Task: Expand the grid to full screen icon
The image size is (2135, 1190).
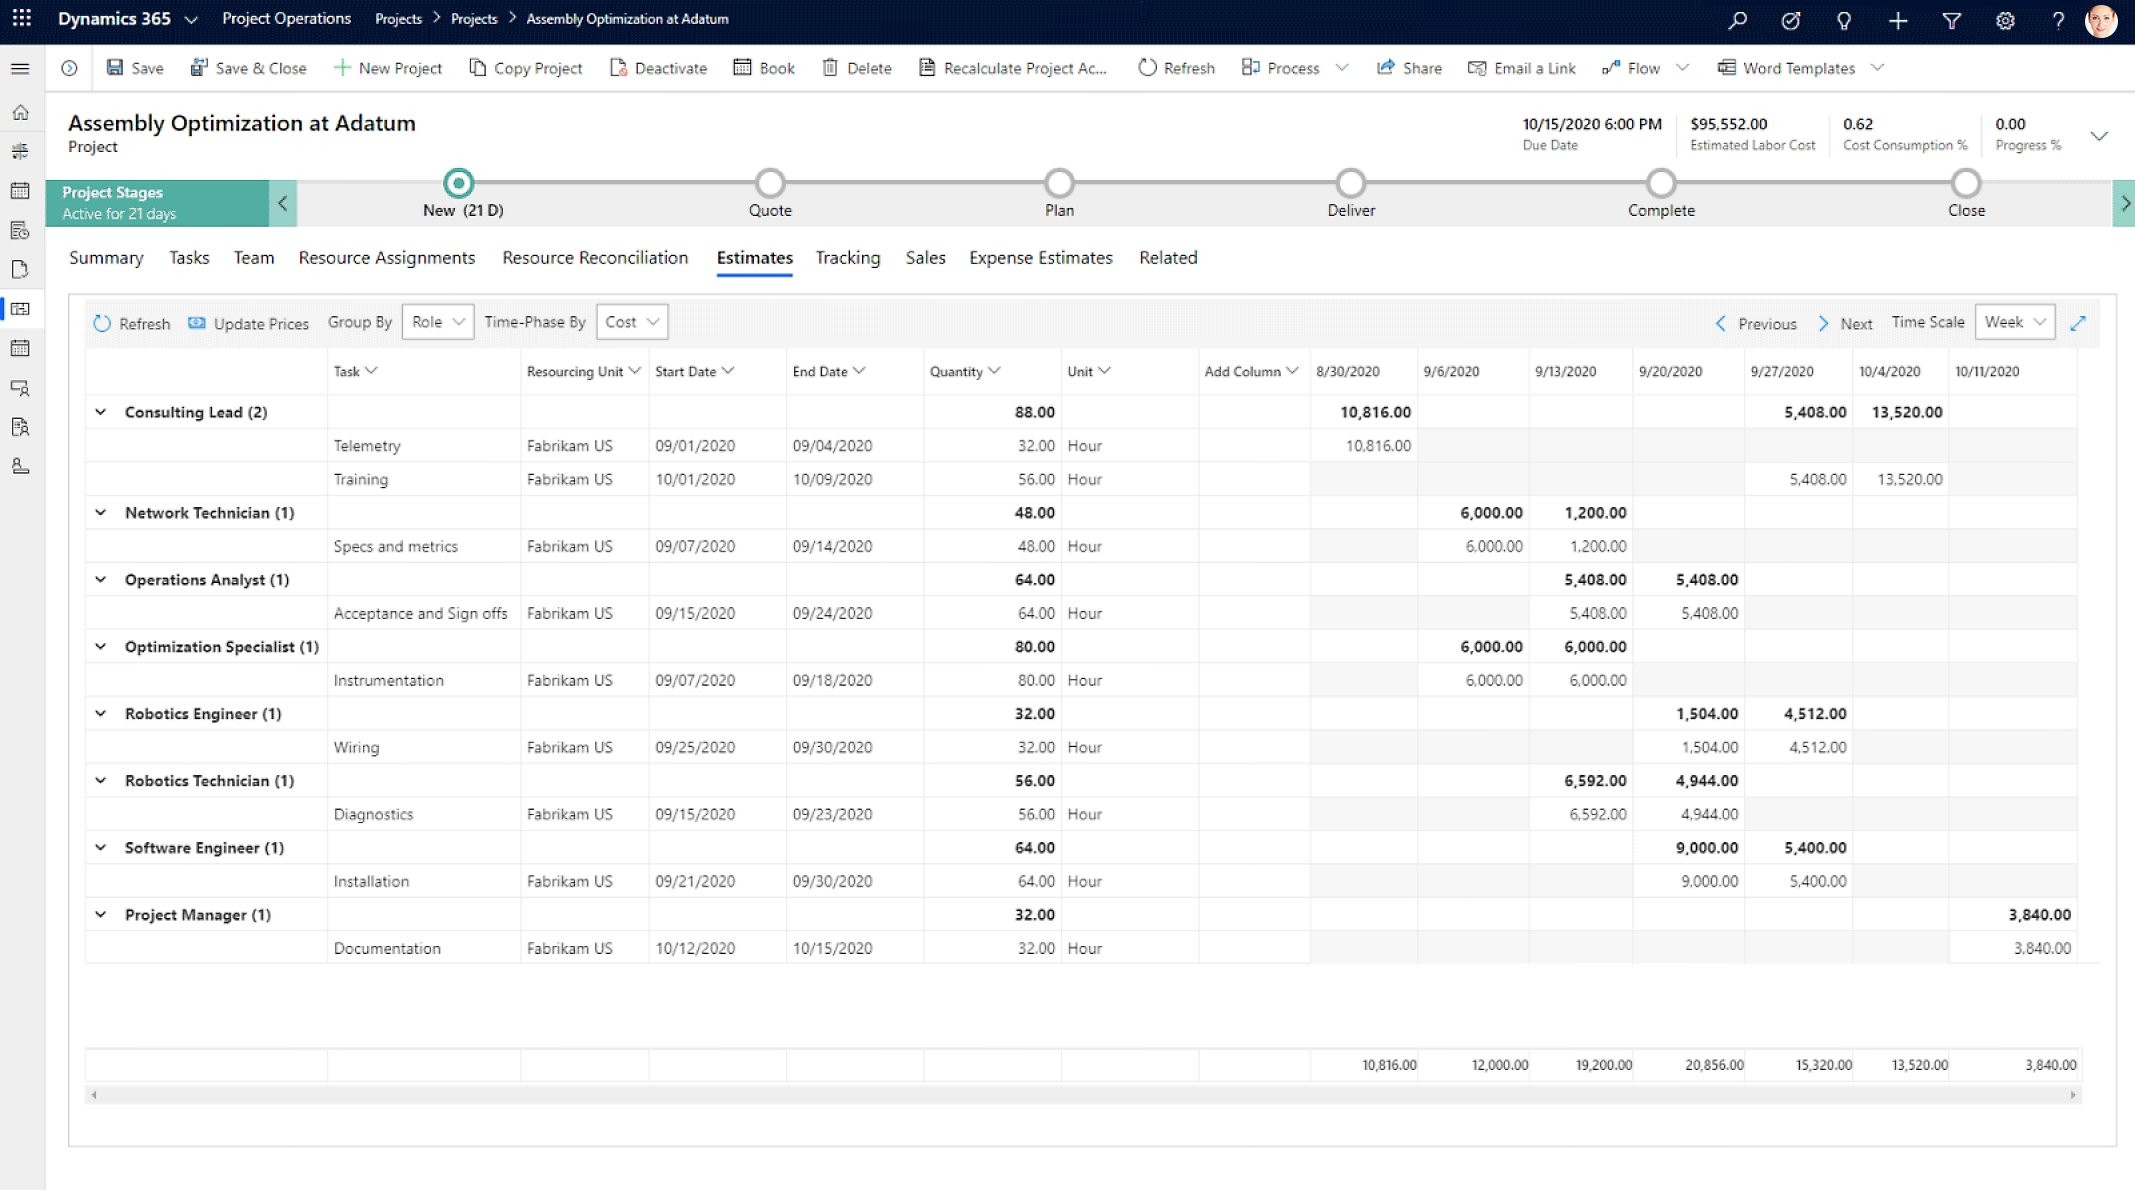Action: tap(2078, 323)
